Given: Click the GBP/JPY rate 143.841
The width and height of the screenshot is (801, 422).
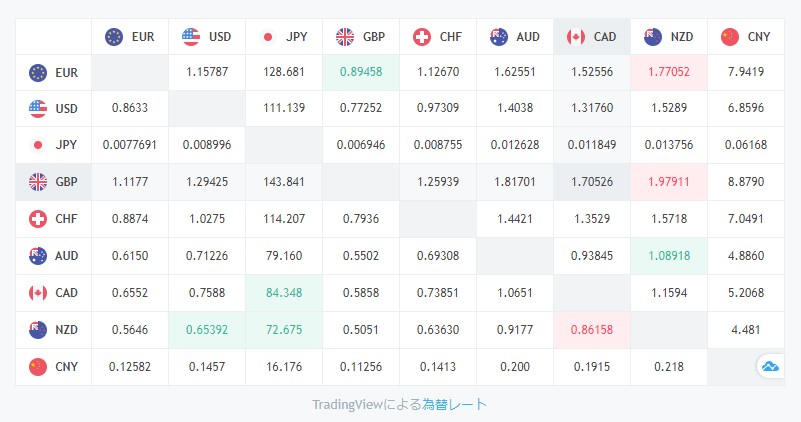Looking at the screenshot, I should (x=284, y=182).
